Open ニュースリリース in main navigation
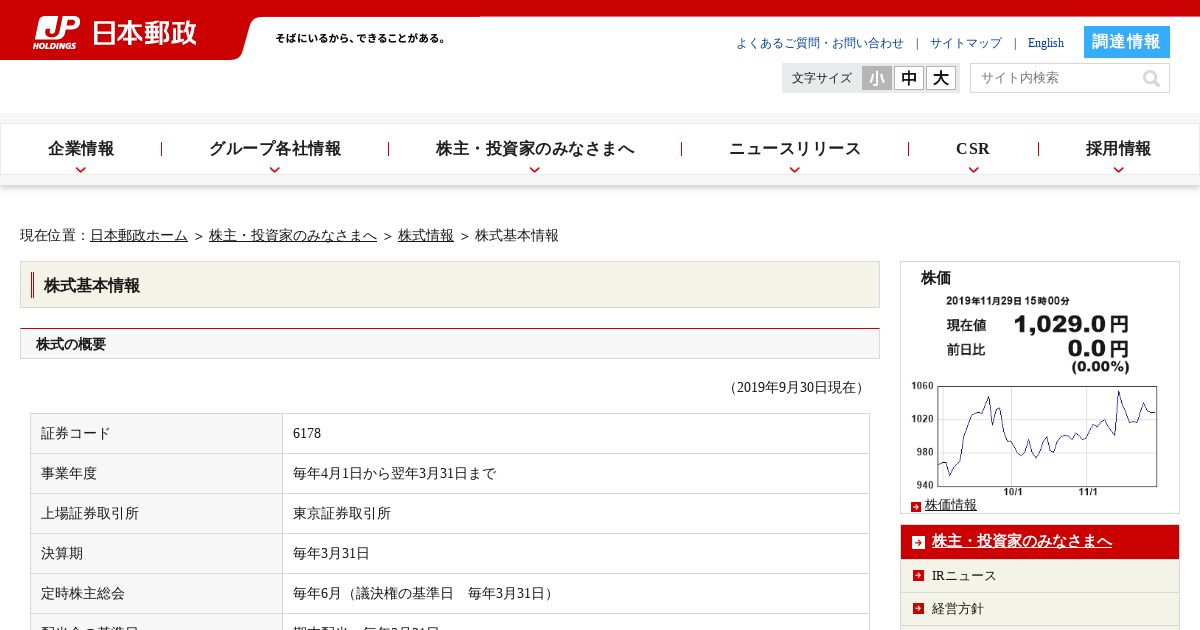This screenshot has height=630, width=1200. [795, 149]
